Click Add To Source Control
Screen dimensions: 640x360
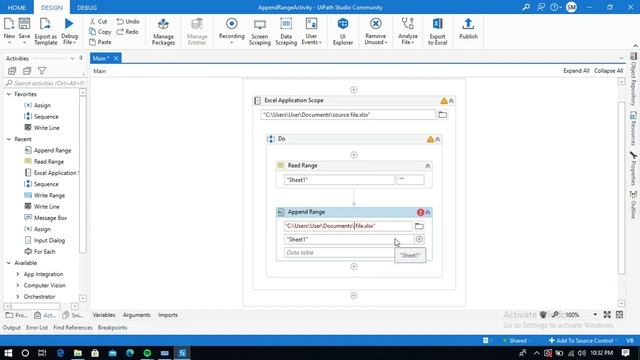581,340
